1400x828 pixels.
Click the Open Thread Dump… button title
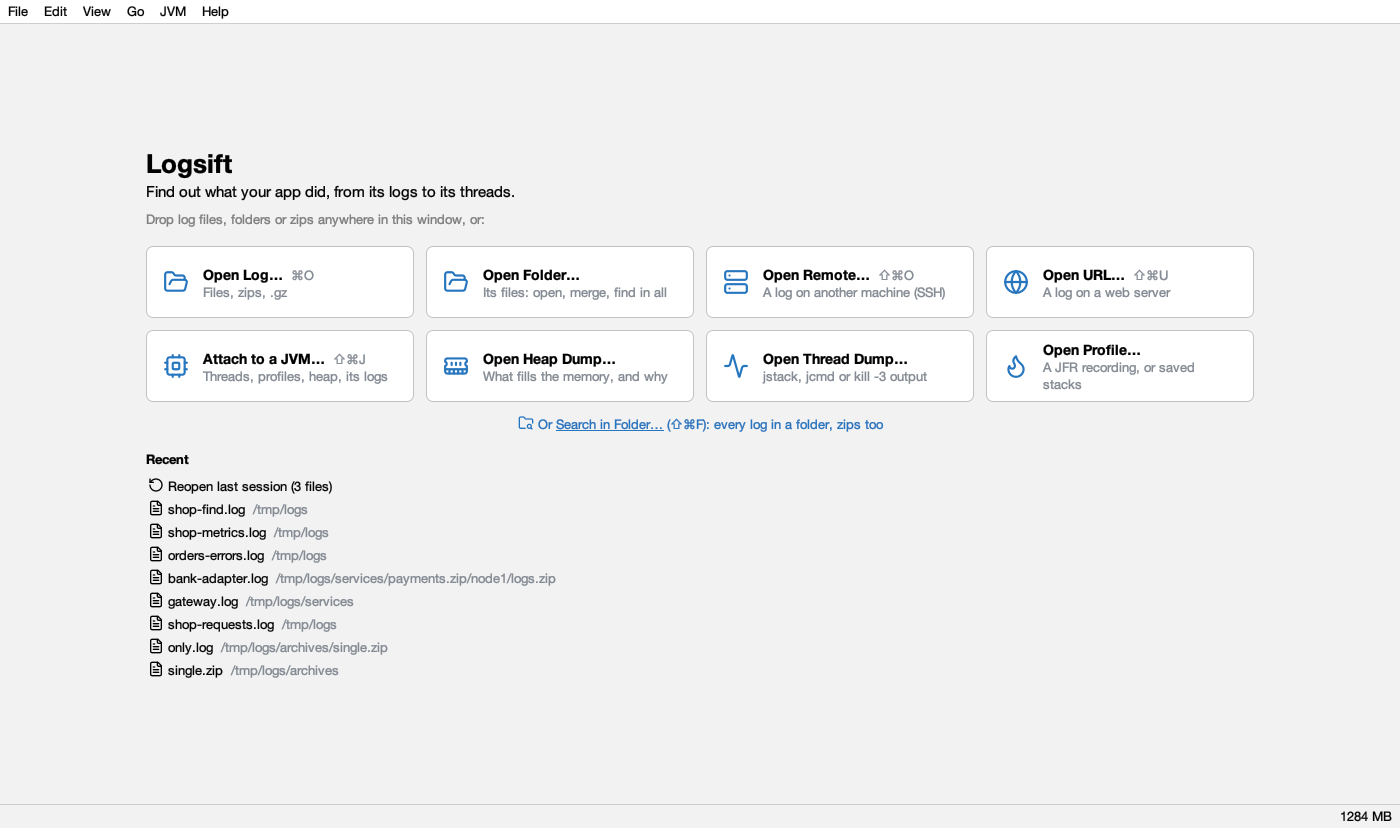pos(835,359)
